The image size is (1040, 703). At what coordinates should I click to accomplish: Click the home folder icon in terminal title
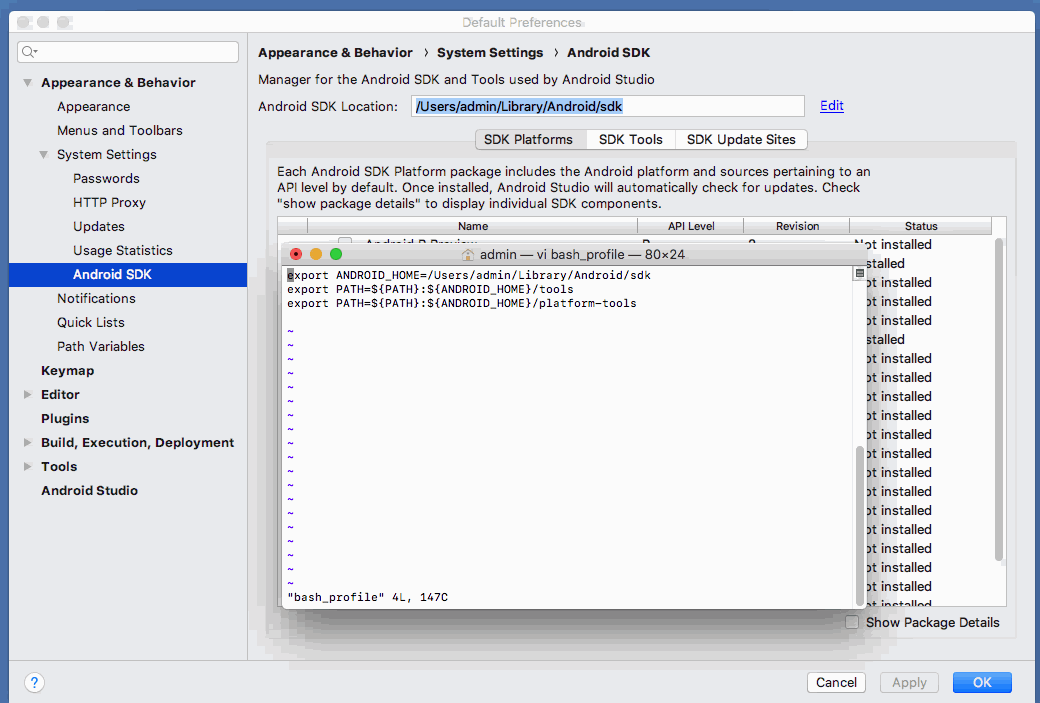click(x=468, y=255)
